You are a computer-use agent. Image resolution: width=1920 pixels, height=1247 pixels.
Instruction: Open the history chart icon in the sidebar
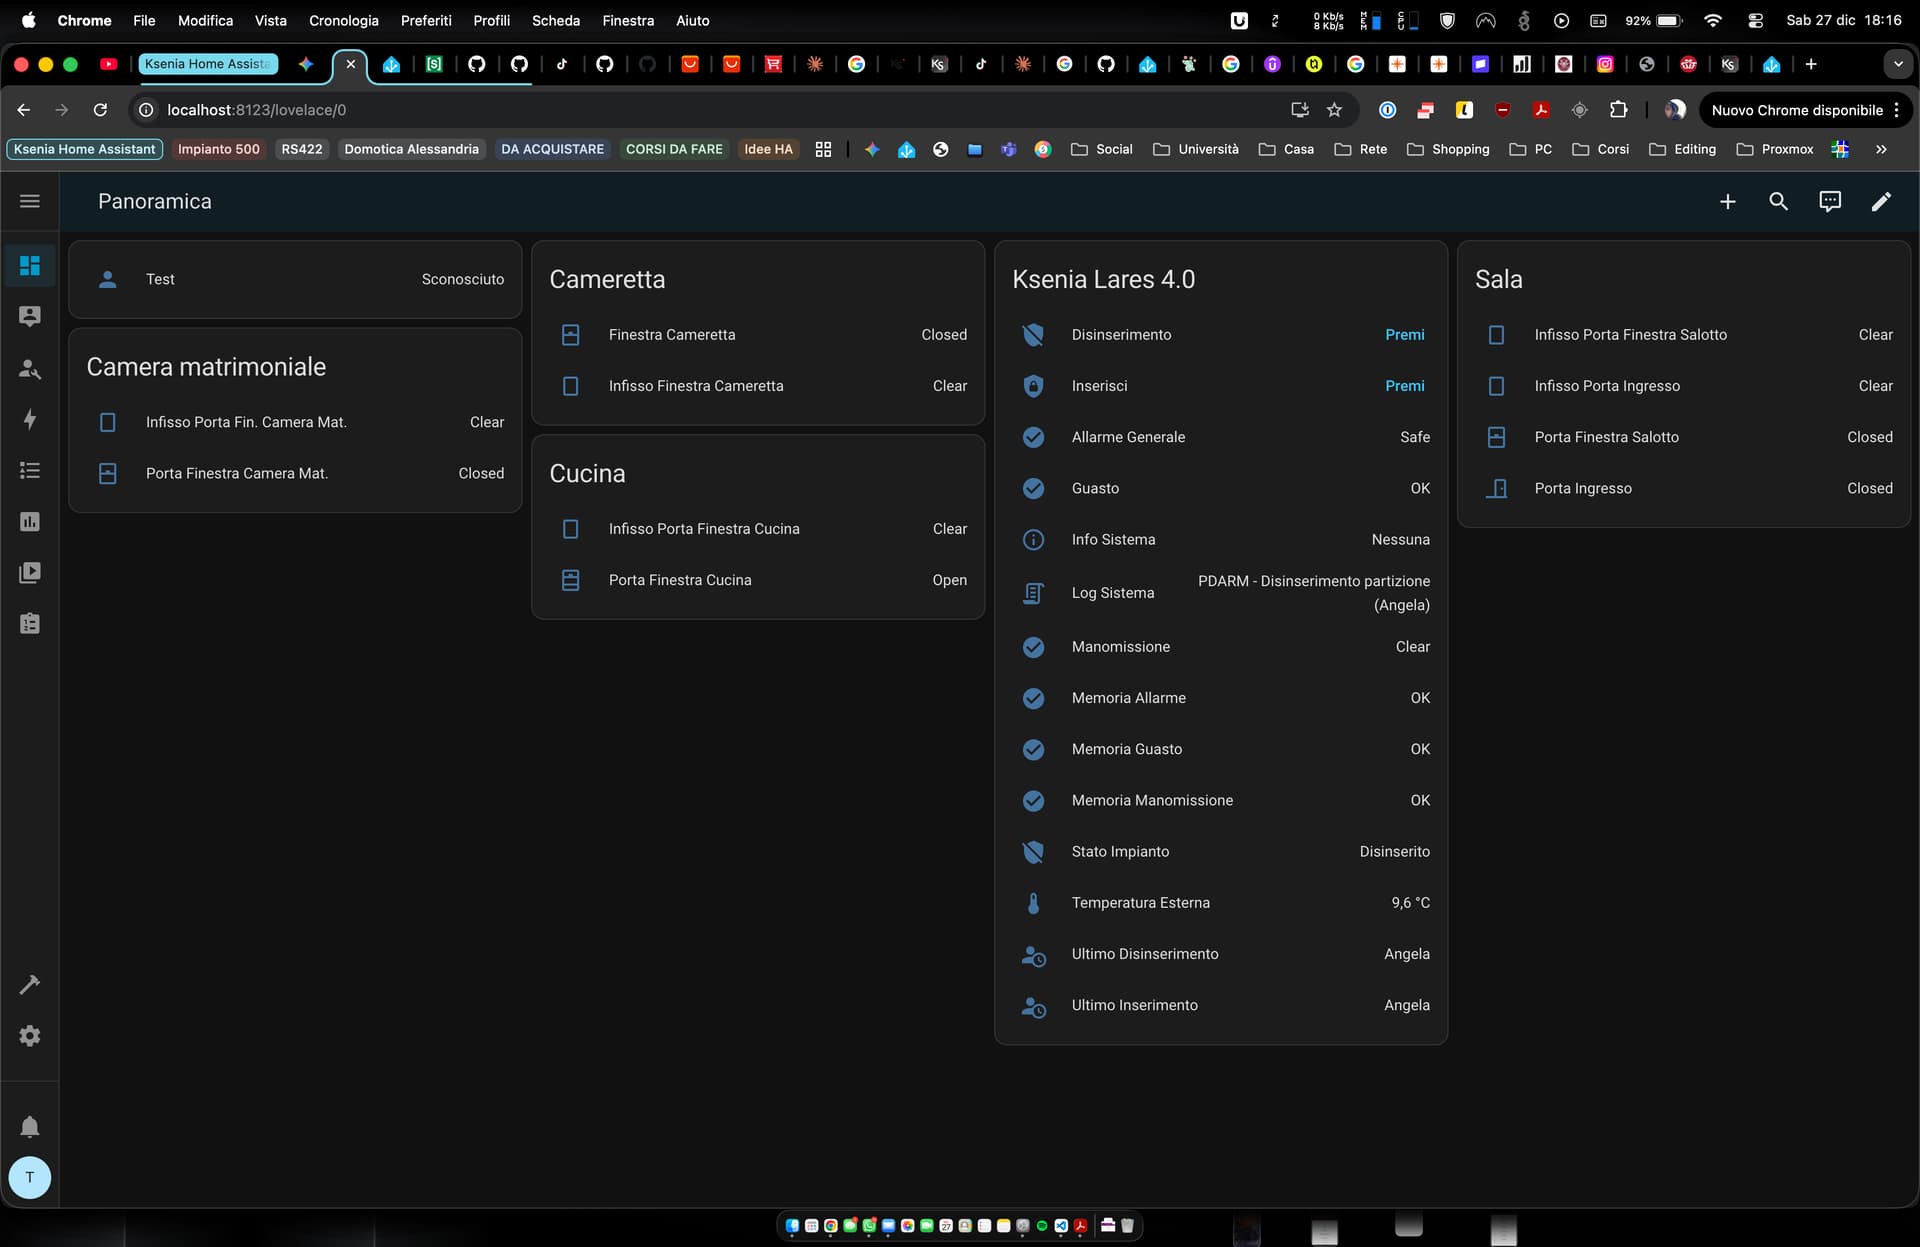click(x=30, y=521)
